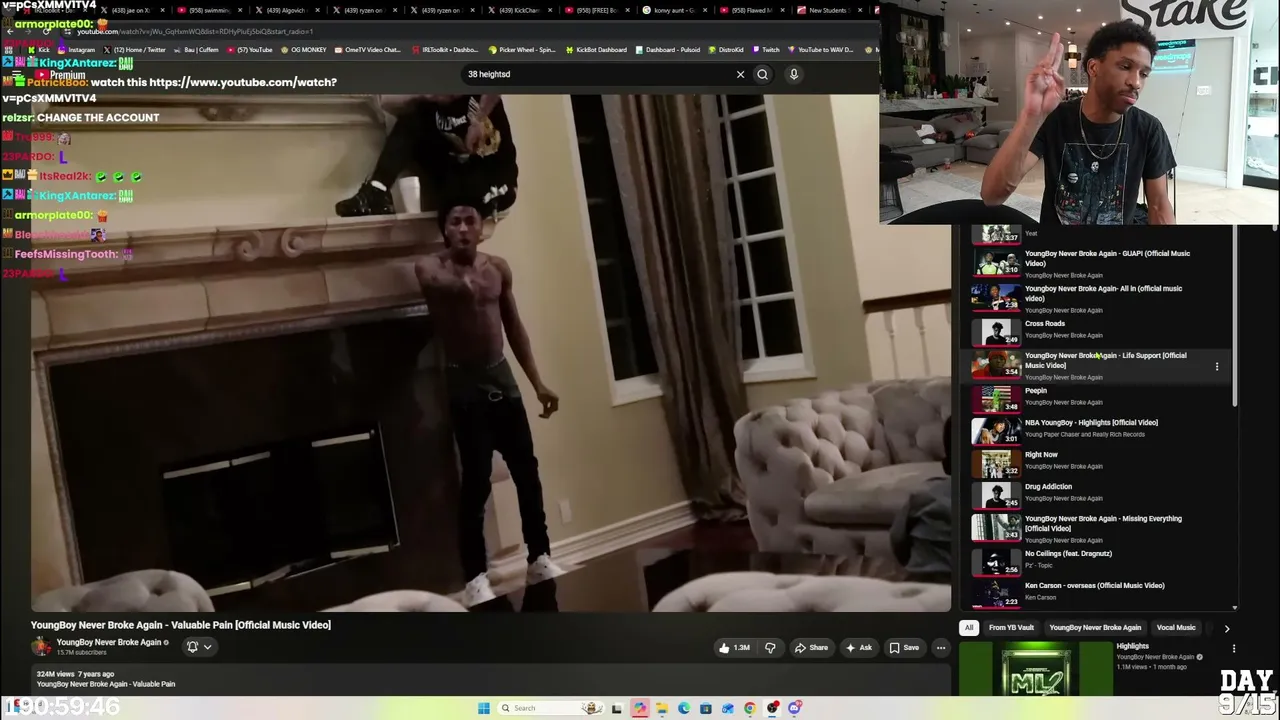Share the Valuable Pain video
Viewport: 1280px width, 720px height.
point(811,648)
